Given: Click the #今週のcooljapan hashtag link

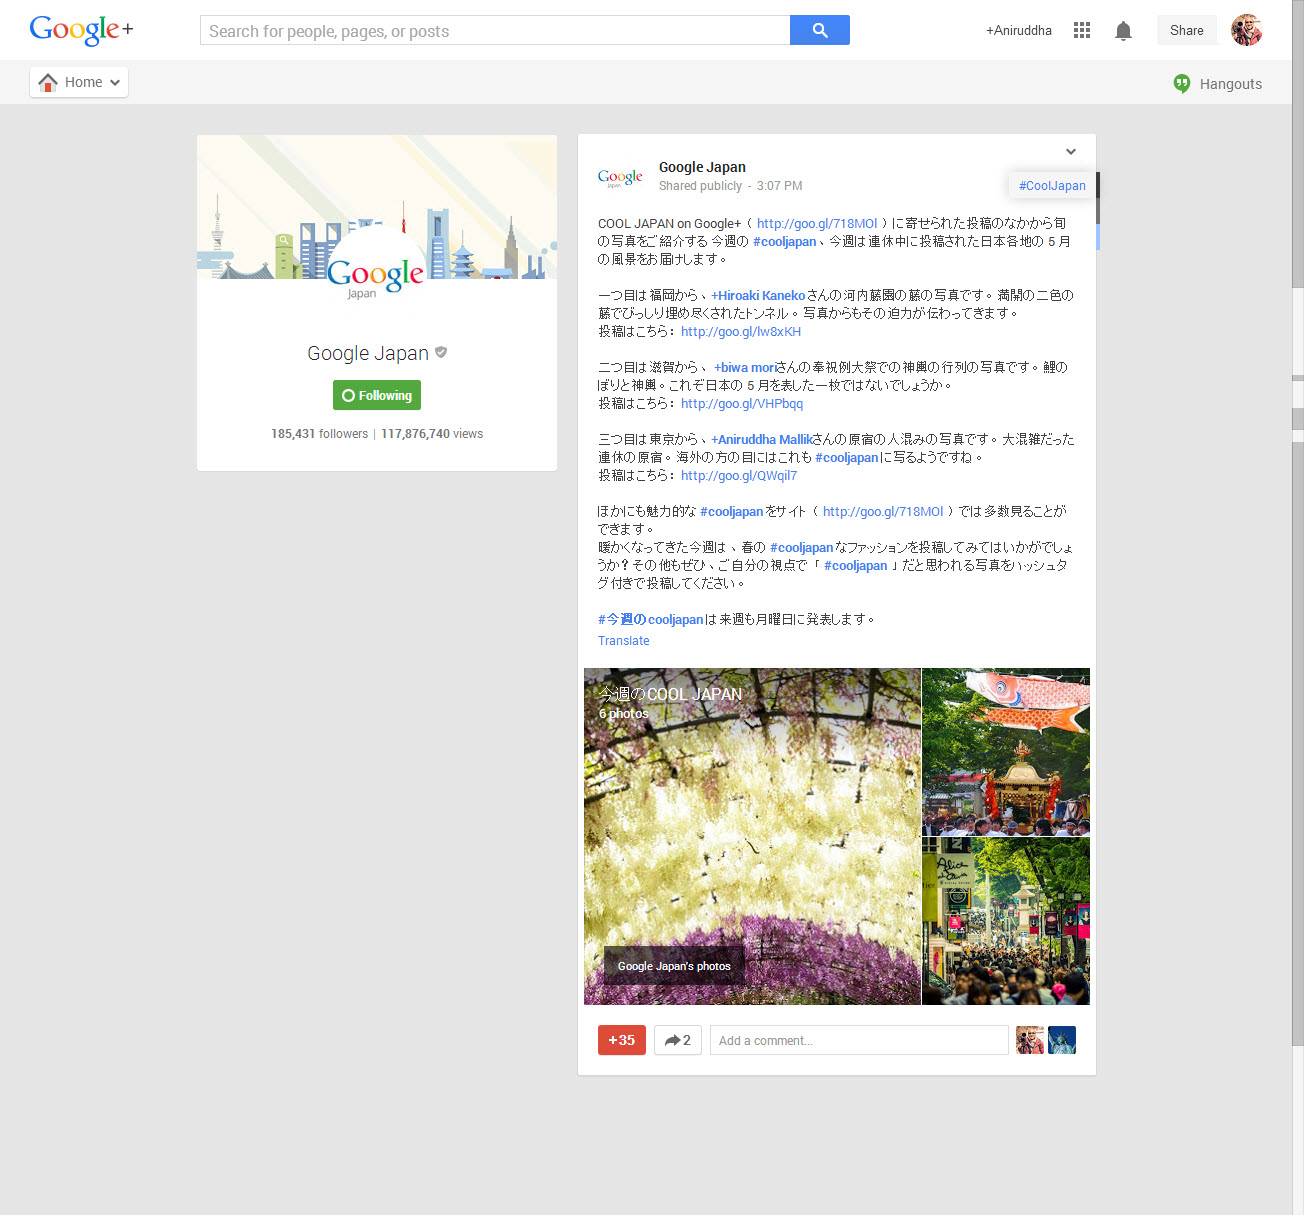Looking at the screenshot, I should [x=651, y=619].
